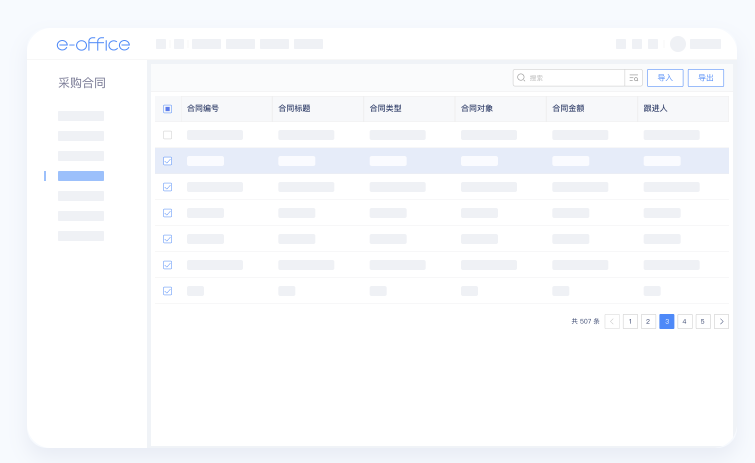Viewport: 755px width, 463px height.
Task: Jump to page 5 in pagination
Action: [703, 321]
